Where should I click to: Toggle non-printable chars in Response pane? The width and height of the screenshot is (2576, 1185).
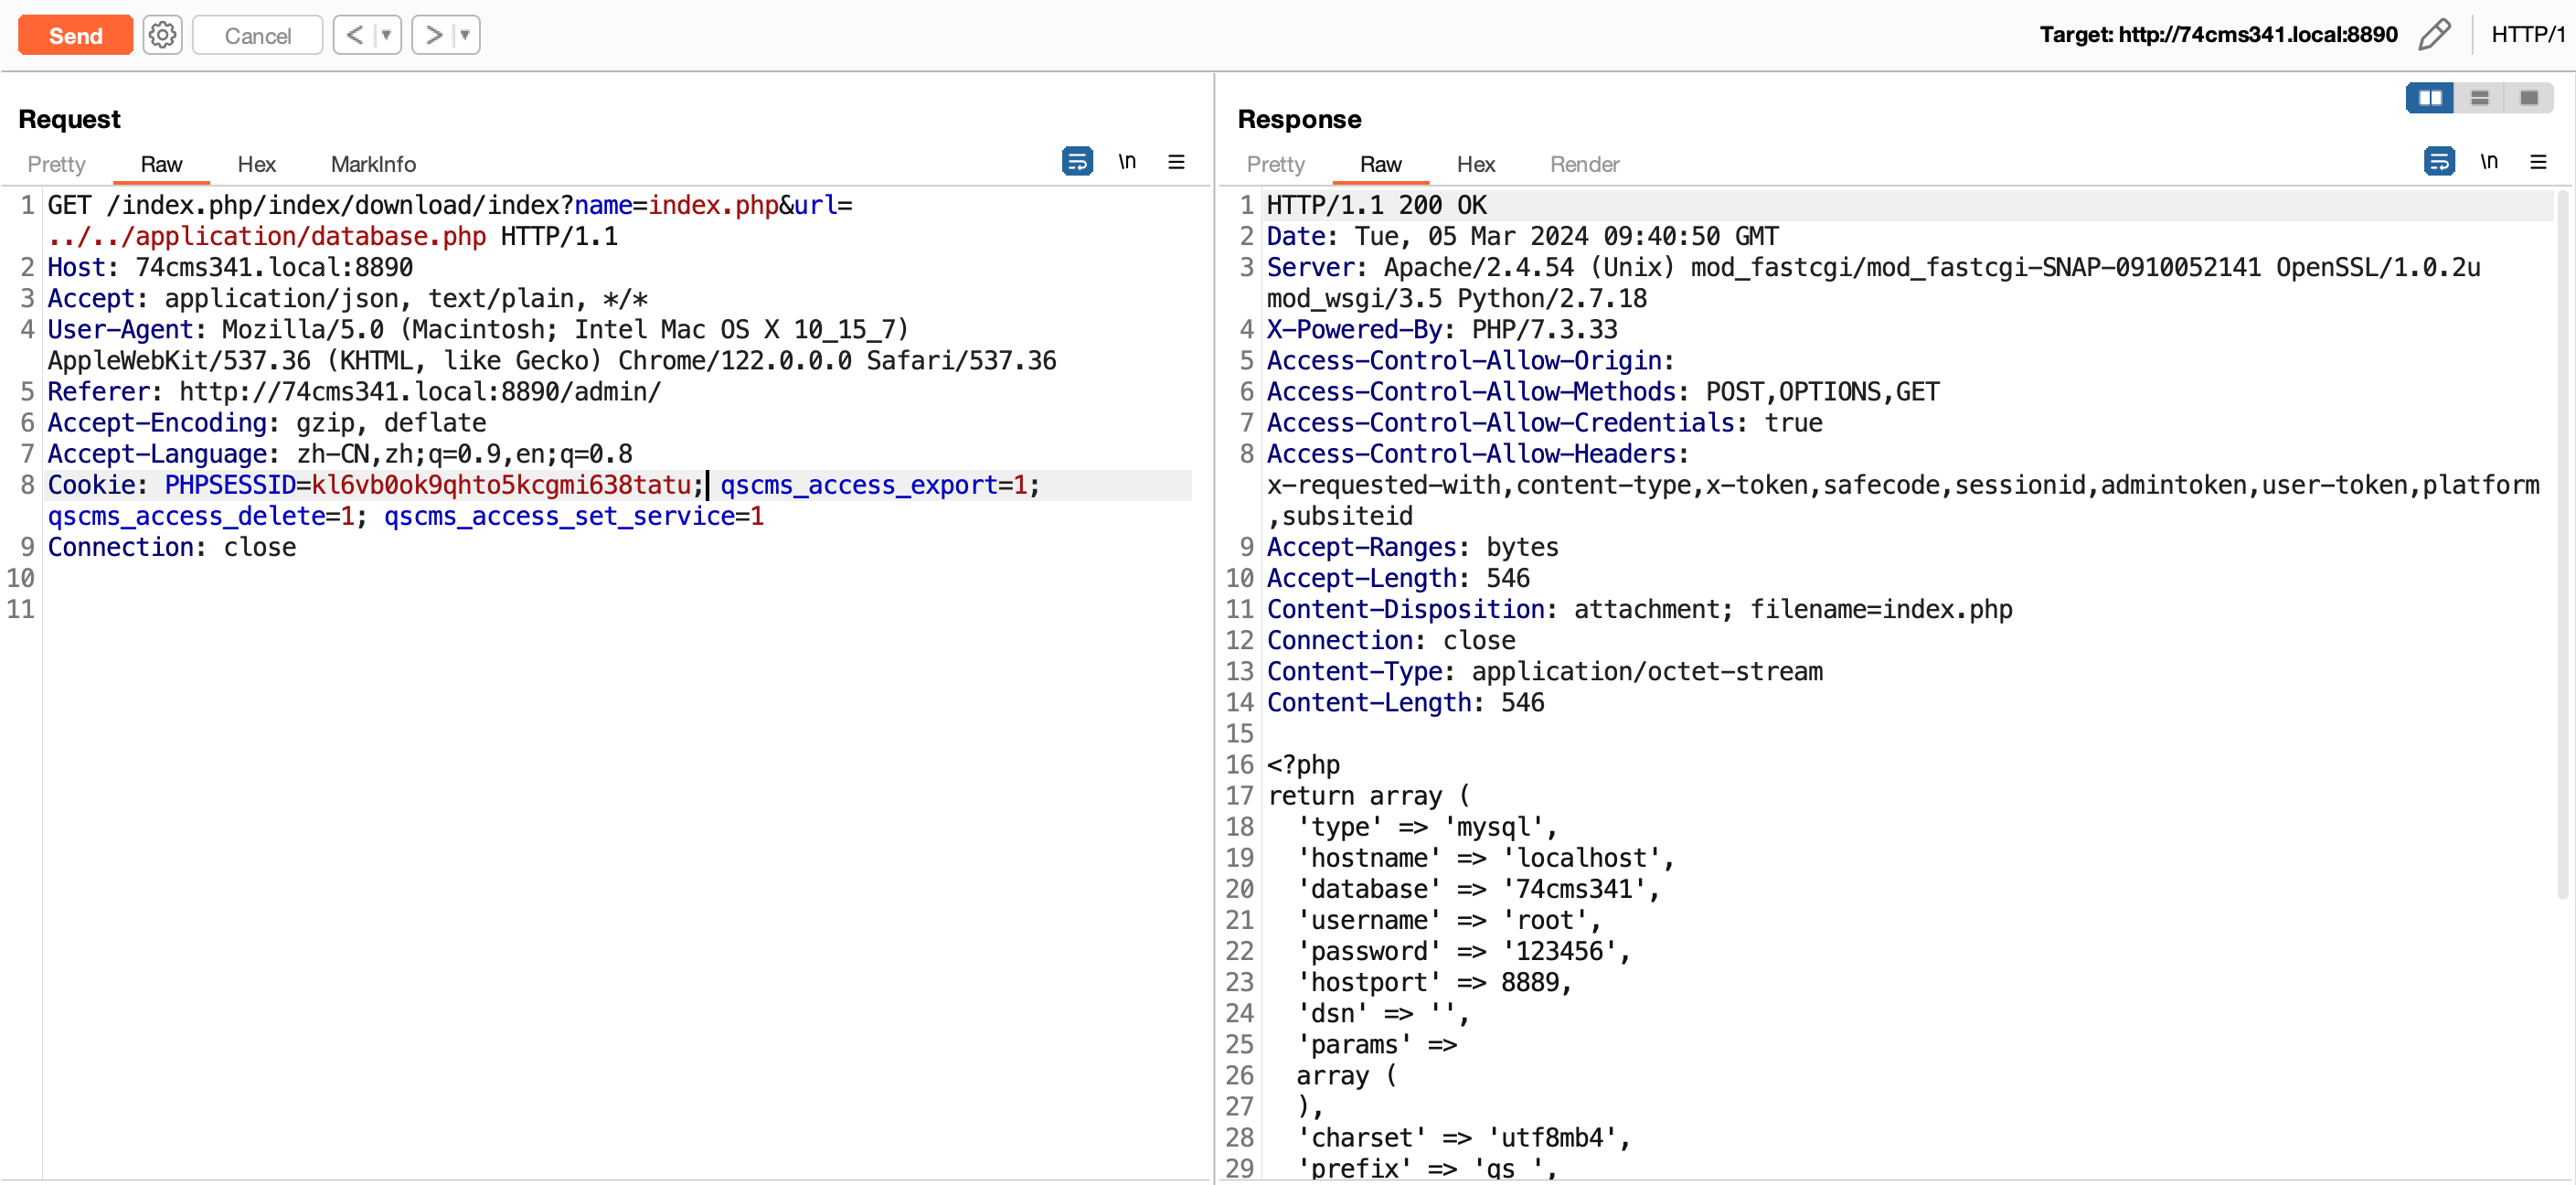pos(2489,161)
